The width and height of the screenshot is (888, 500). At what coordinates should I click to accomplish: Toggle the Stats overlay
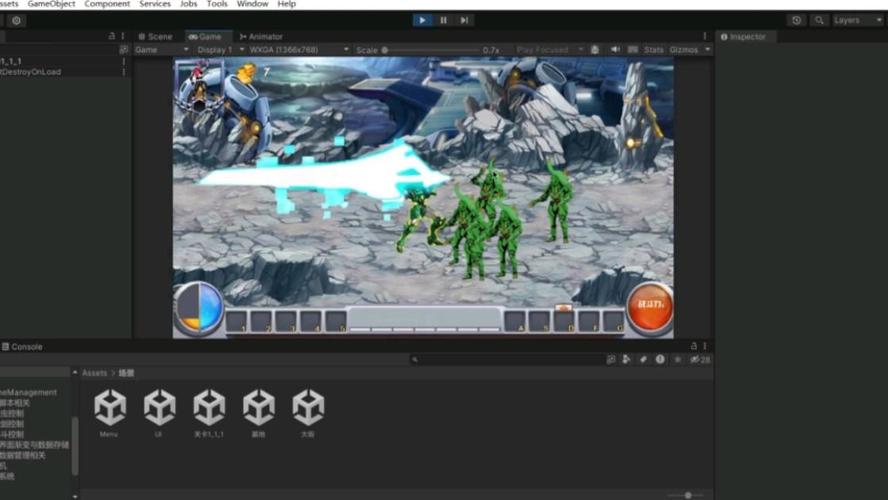pyautogui.click(x=653, y=50)
